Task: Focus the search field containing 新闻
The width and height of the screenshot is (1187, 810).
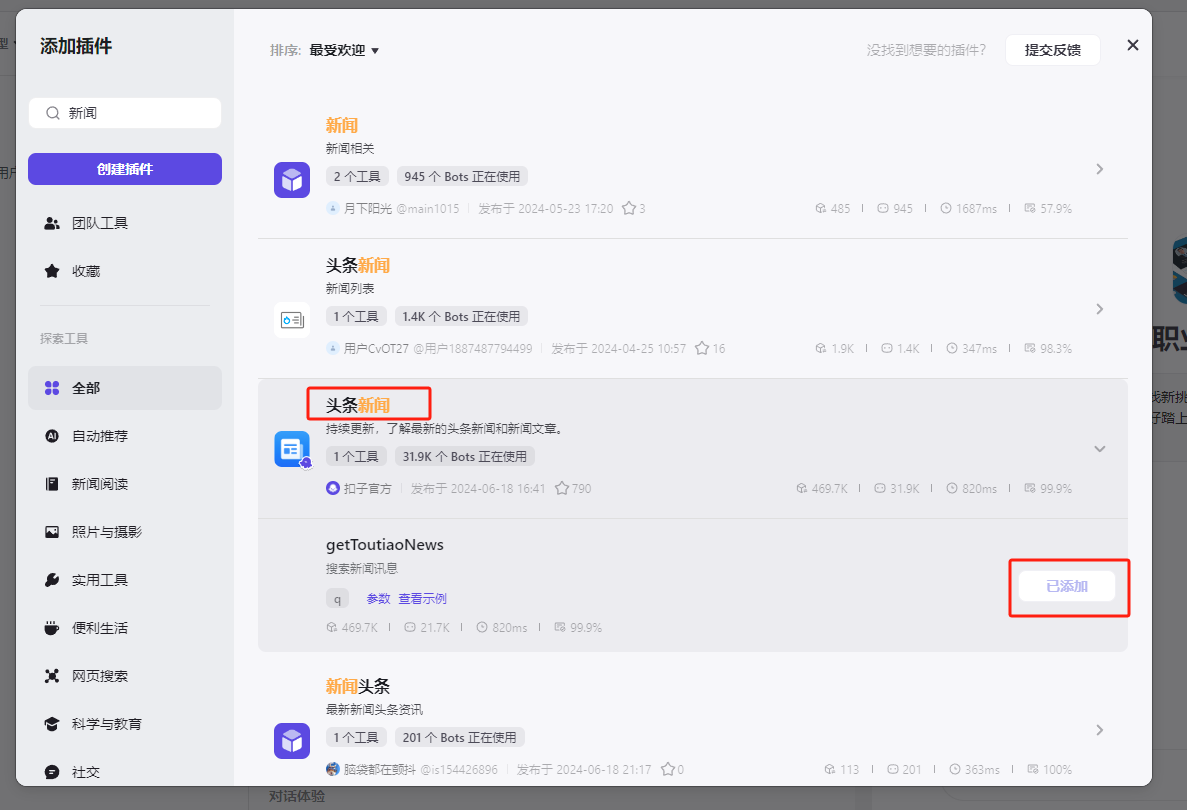Action: pyautogui.click(x=125, y=113)
